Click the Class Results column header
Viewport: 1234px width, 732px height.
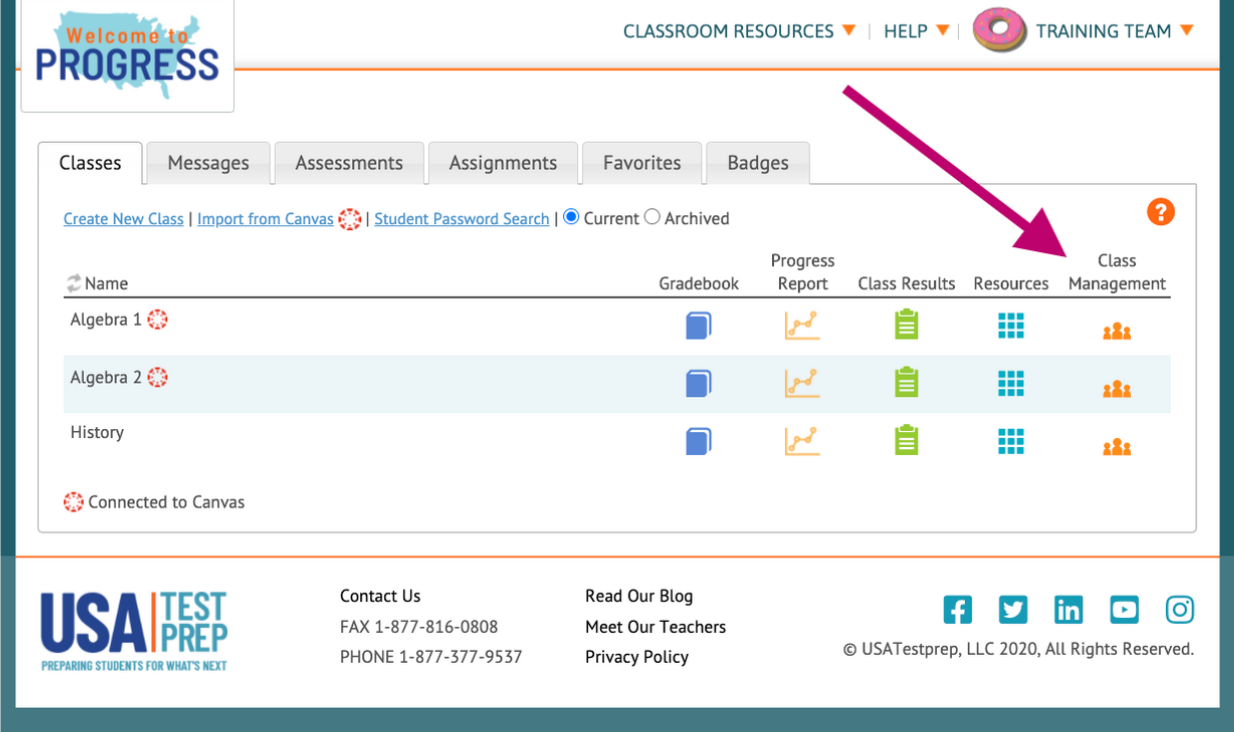point(907,284)
